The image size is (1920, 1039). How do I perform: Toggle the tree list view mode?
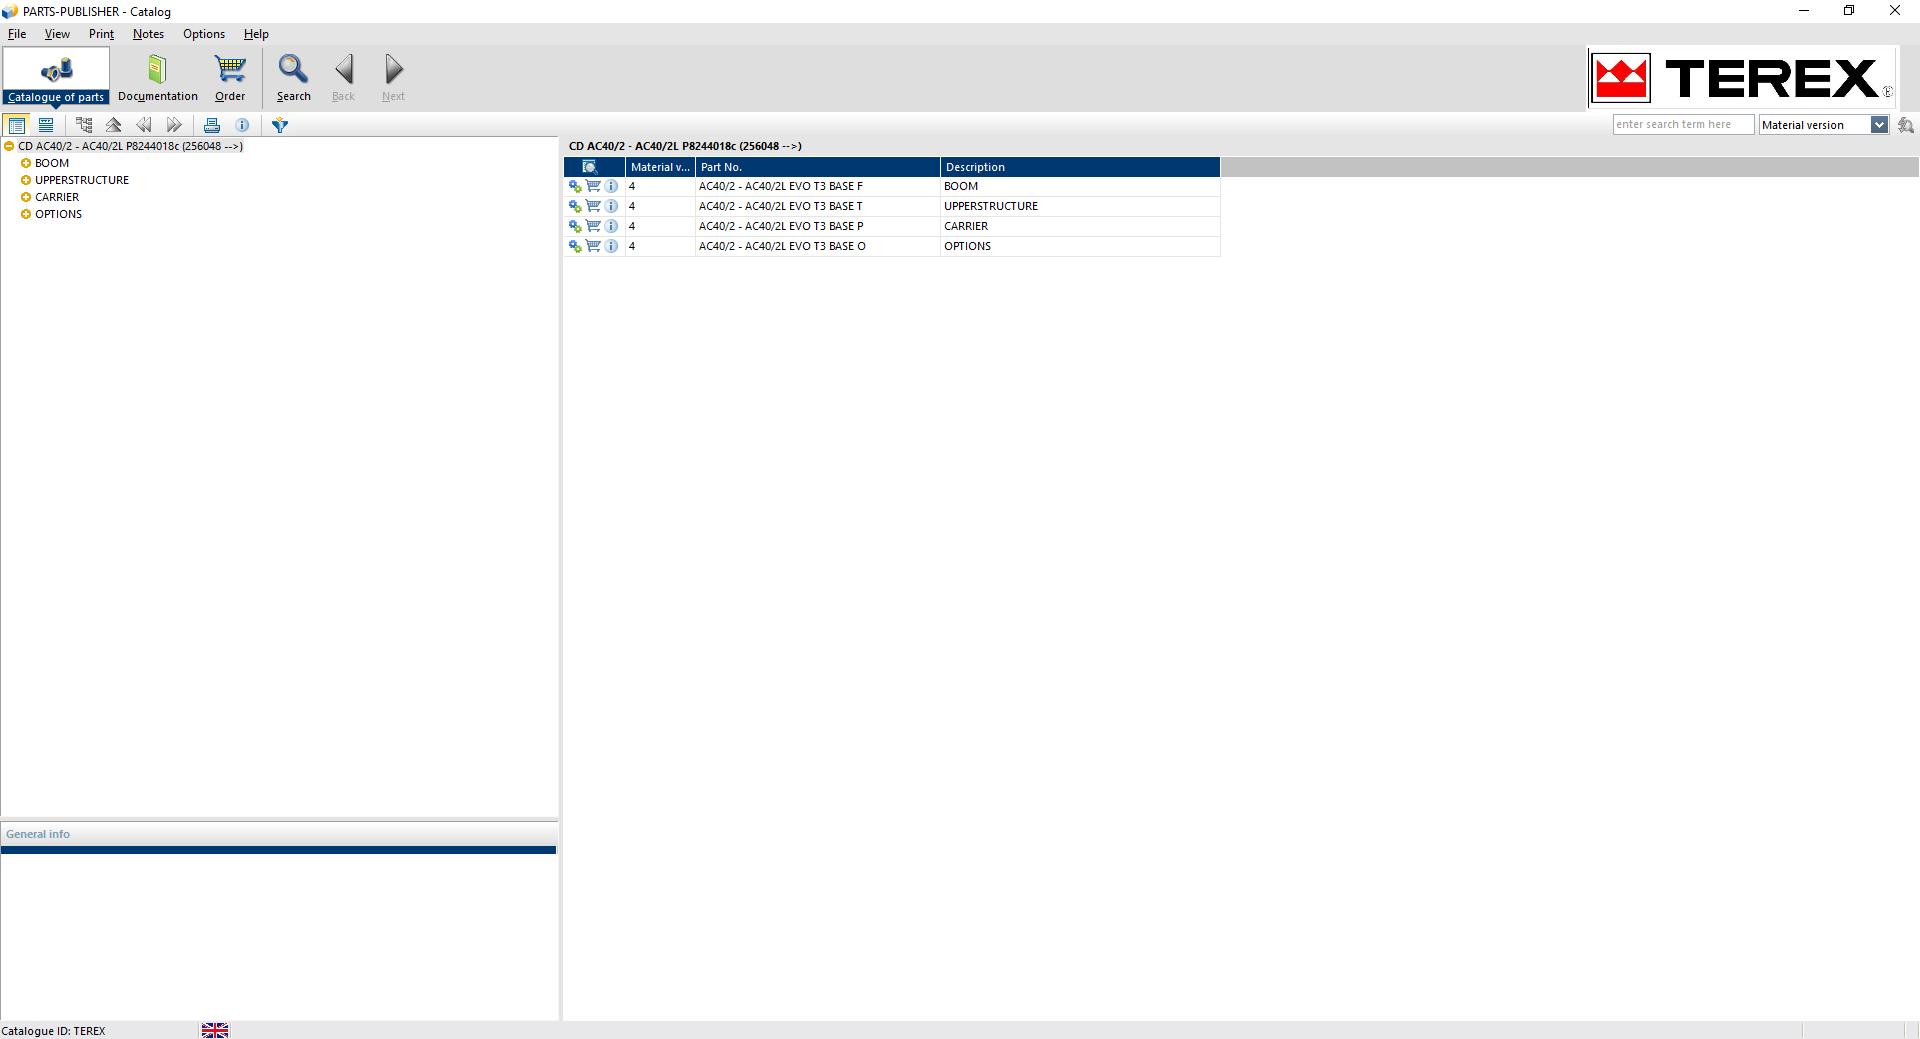tap(16, 125)
